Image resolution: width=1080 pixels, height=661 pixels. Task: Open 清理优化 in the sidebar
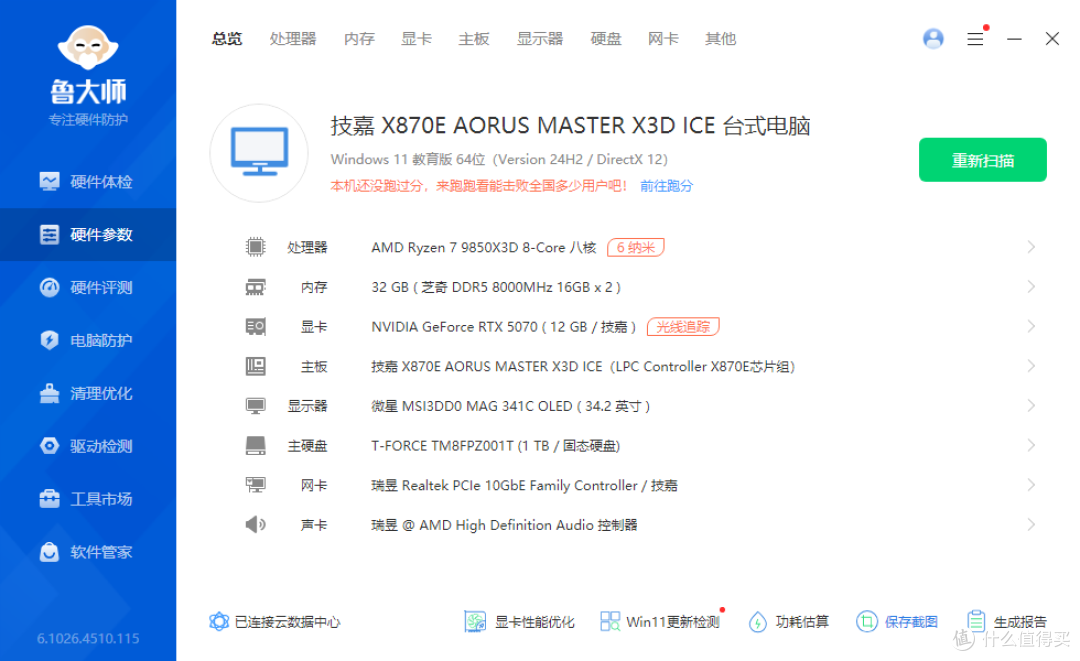pyautogui.click(x=87, y=394)
